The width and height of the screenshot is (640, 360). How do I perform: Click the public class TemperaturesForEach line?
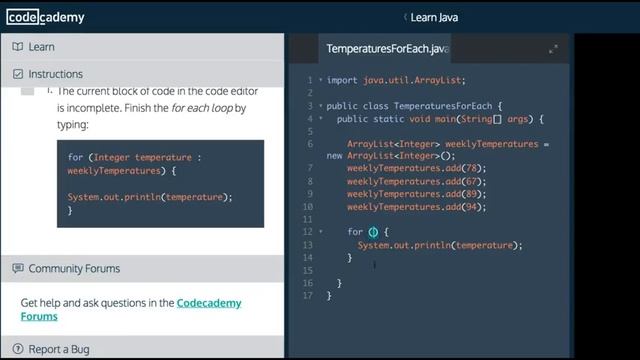(x=414, y=106)
